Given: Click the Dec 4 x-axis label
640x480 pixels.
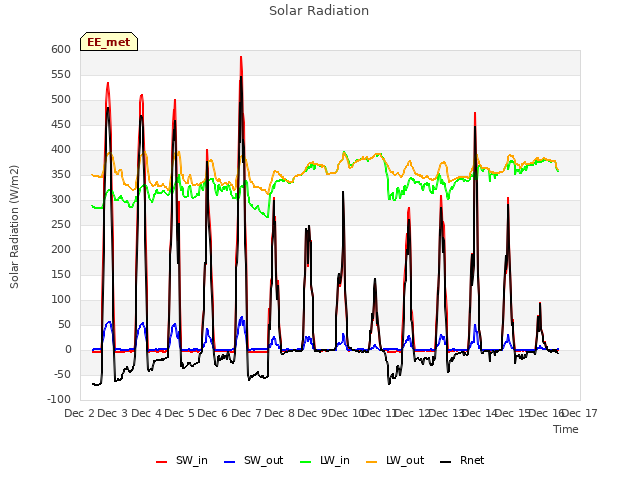Looking at the screenshot, I should click(146, 413).
